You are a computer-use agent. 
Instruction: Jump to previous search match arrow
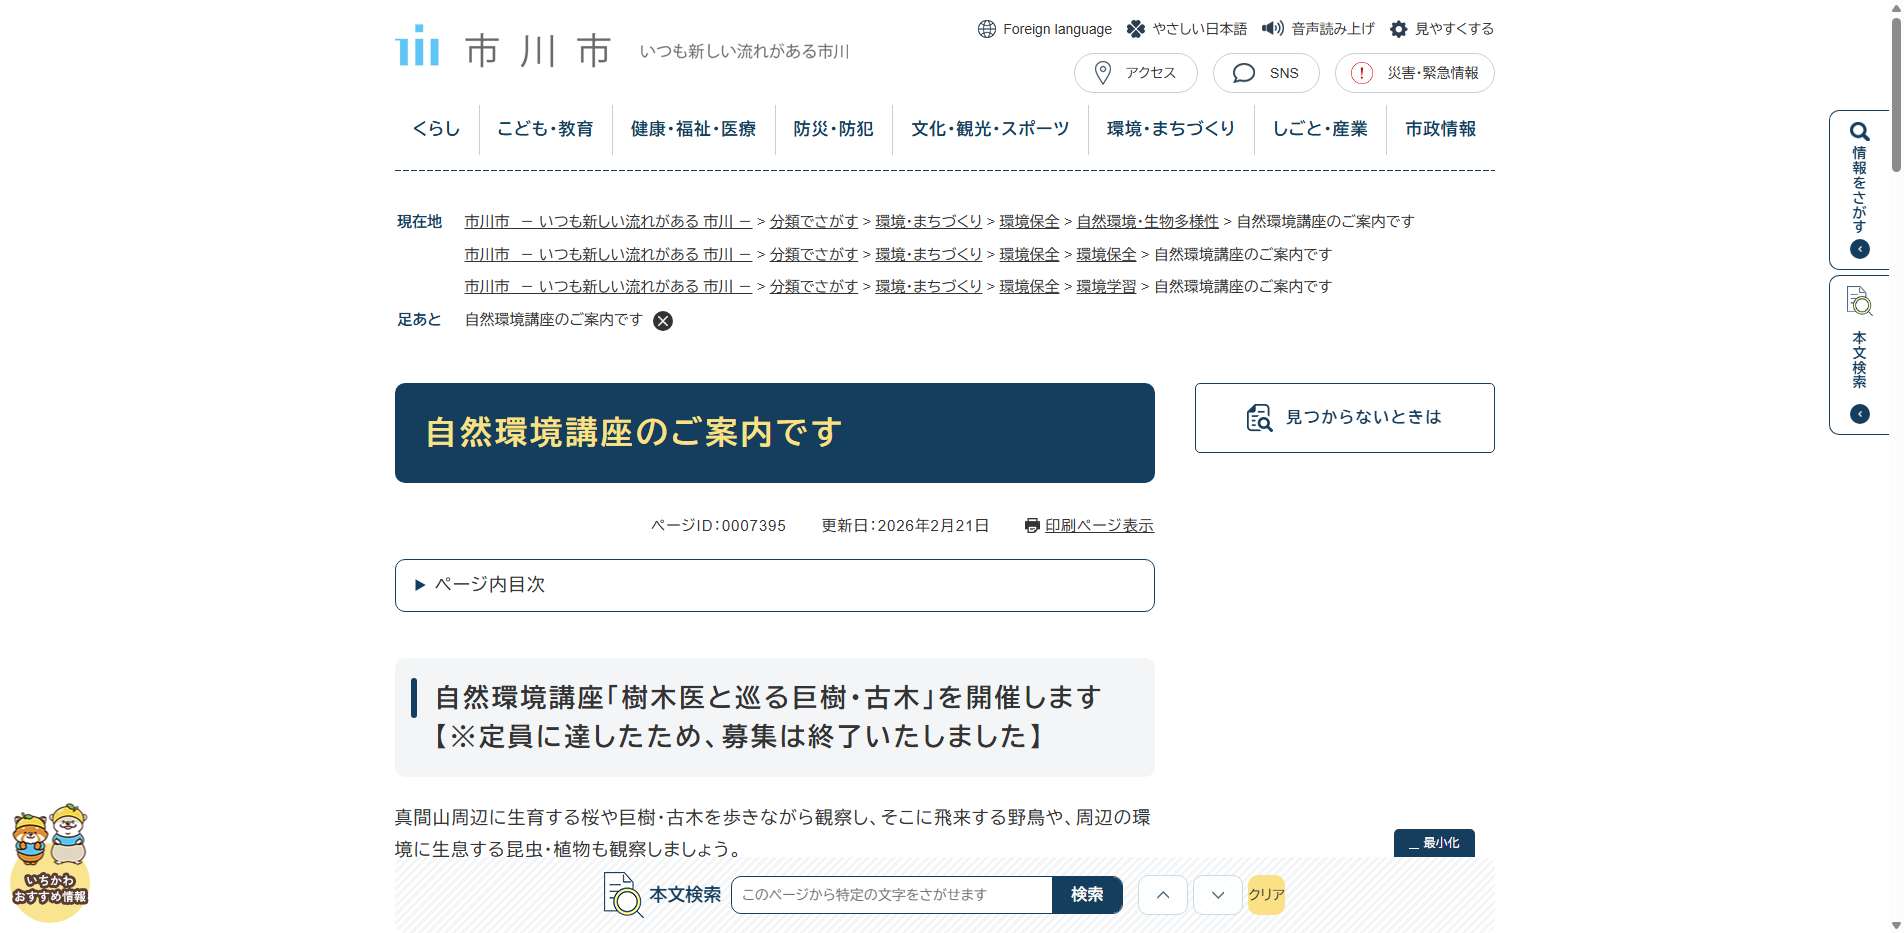pyautogui.click(x=1162, y=895)
